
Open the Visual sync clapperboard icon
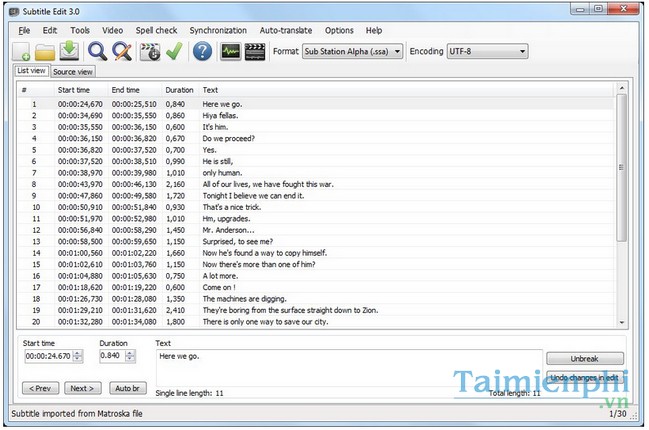coord(151,51)
